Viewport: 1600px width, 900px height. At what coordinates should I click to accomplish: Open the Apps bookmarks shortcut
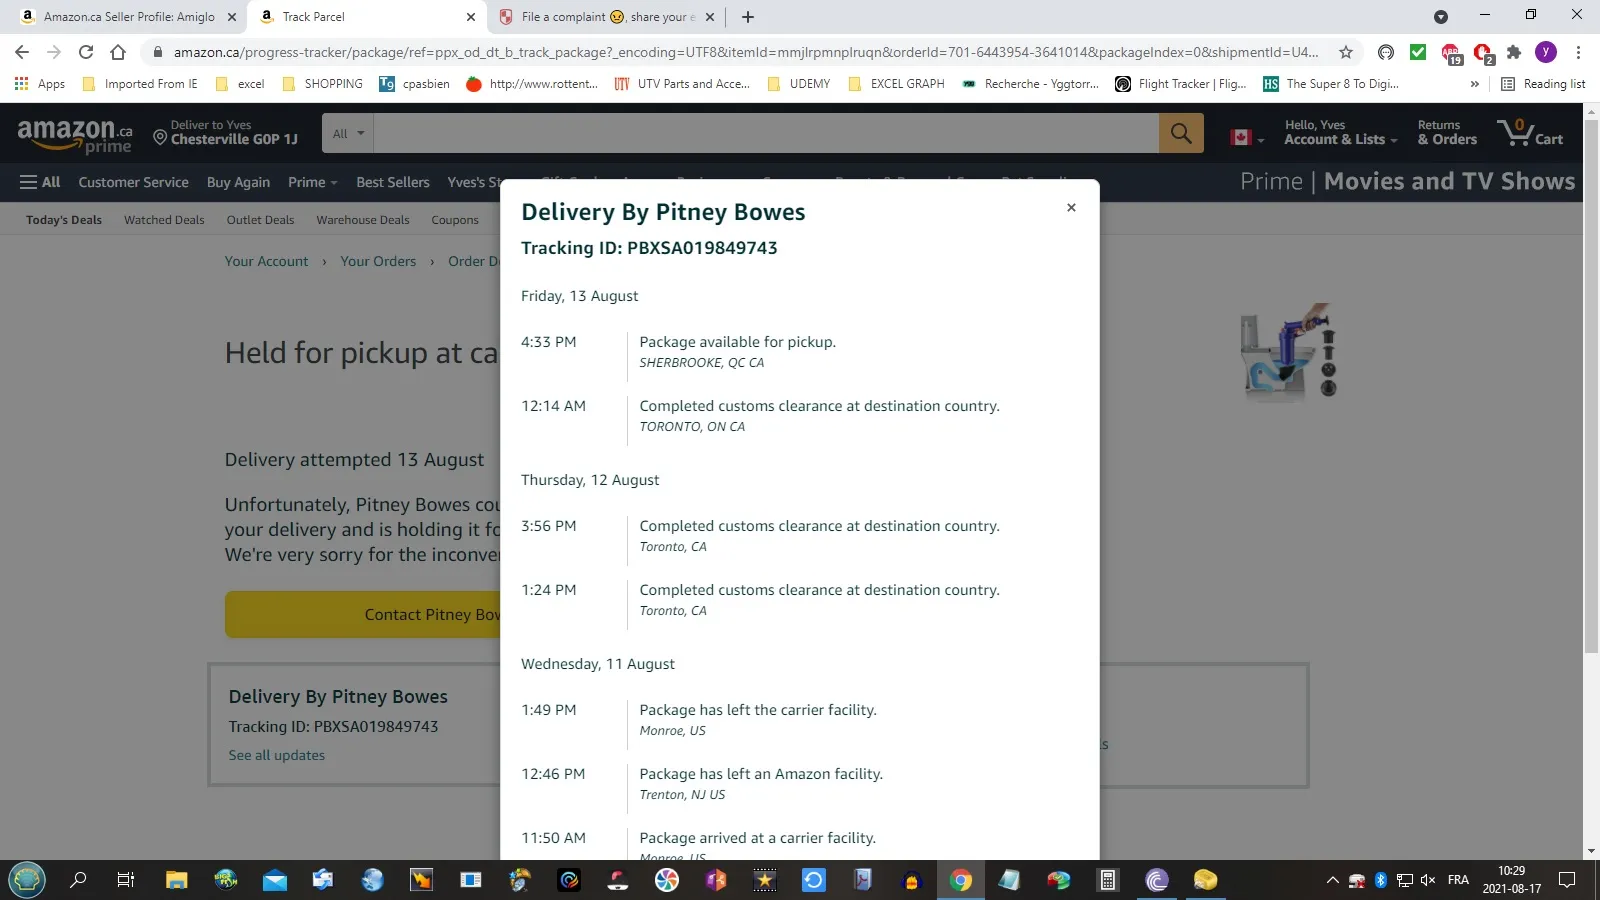pyautogui.click(x=40, y=84)
